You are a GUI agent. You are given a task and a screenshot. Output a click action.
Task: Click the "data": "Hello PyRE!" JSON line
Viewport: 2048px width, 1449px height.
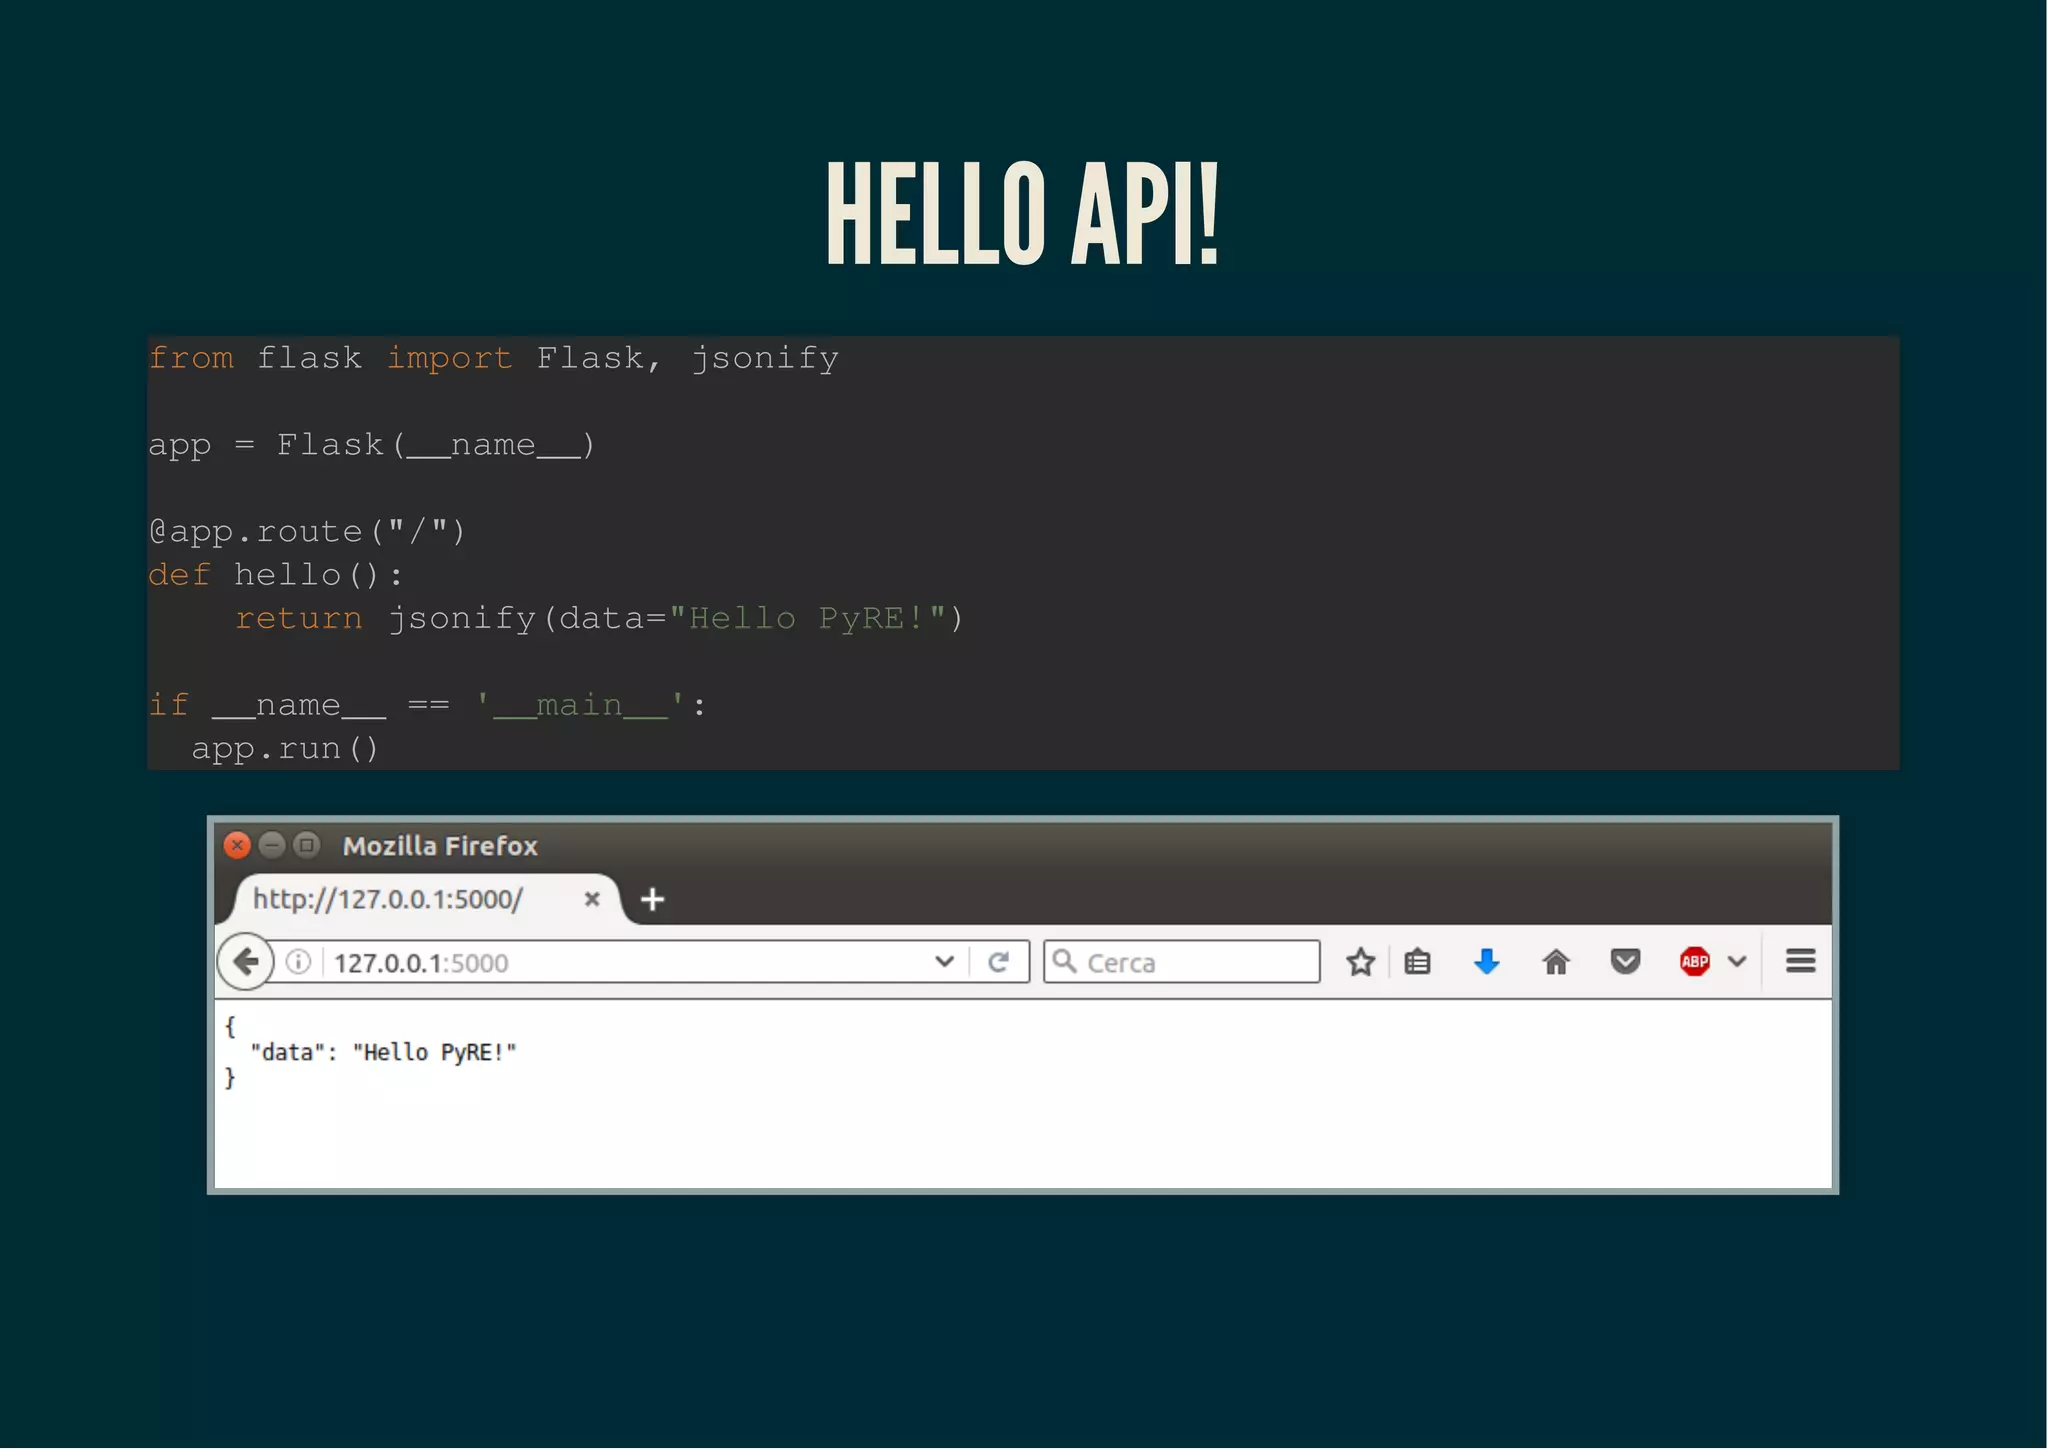[384, 1052]
